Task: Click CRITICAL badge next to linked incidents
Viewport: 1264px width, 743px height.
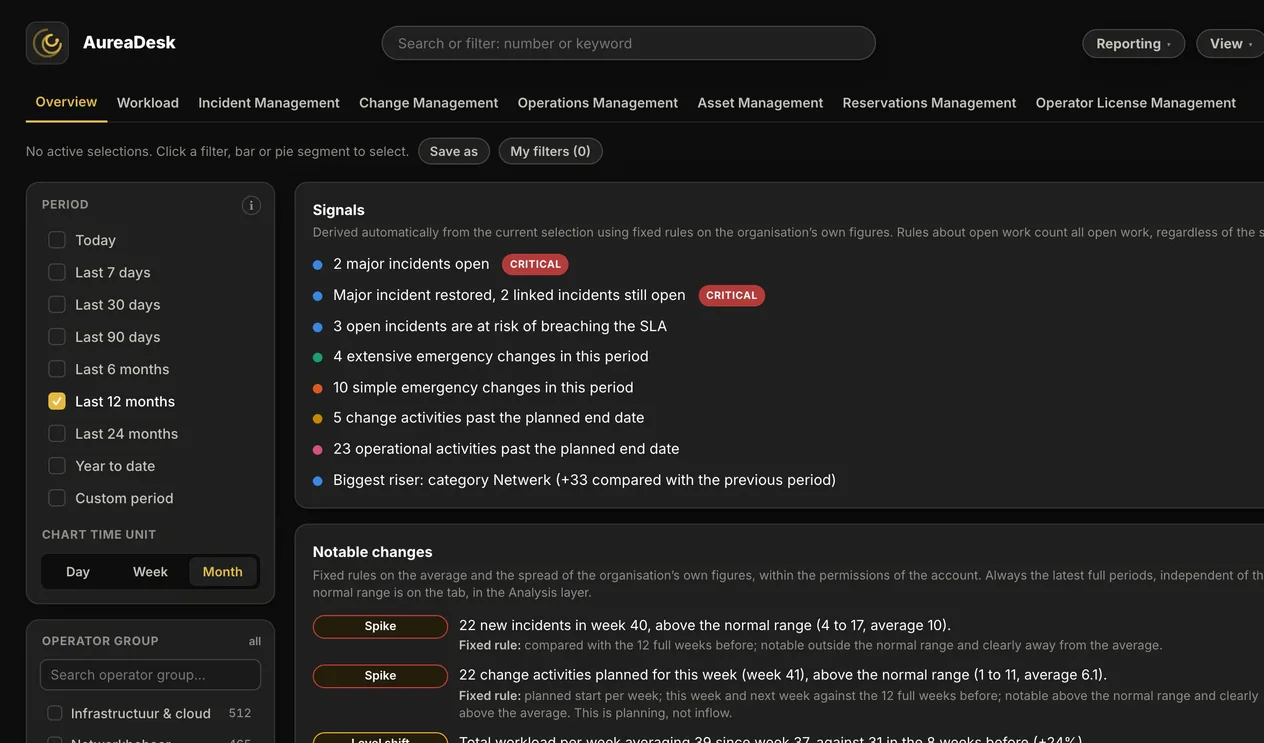Action: 731,295
